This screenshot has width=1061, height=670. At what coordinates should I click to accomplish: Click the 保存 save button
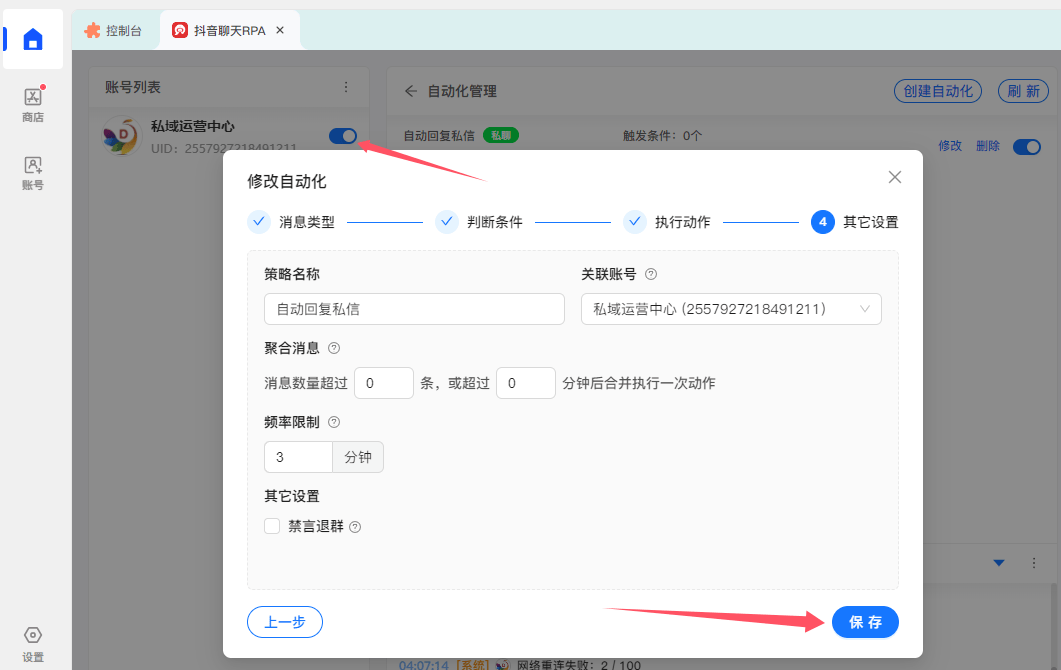(x=865, y=622)
